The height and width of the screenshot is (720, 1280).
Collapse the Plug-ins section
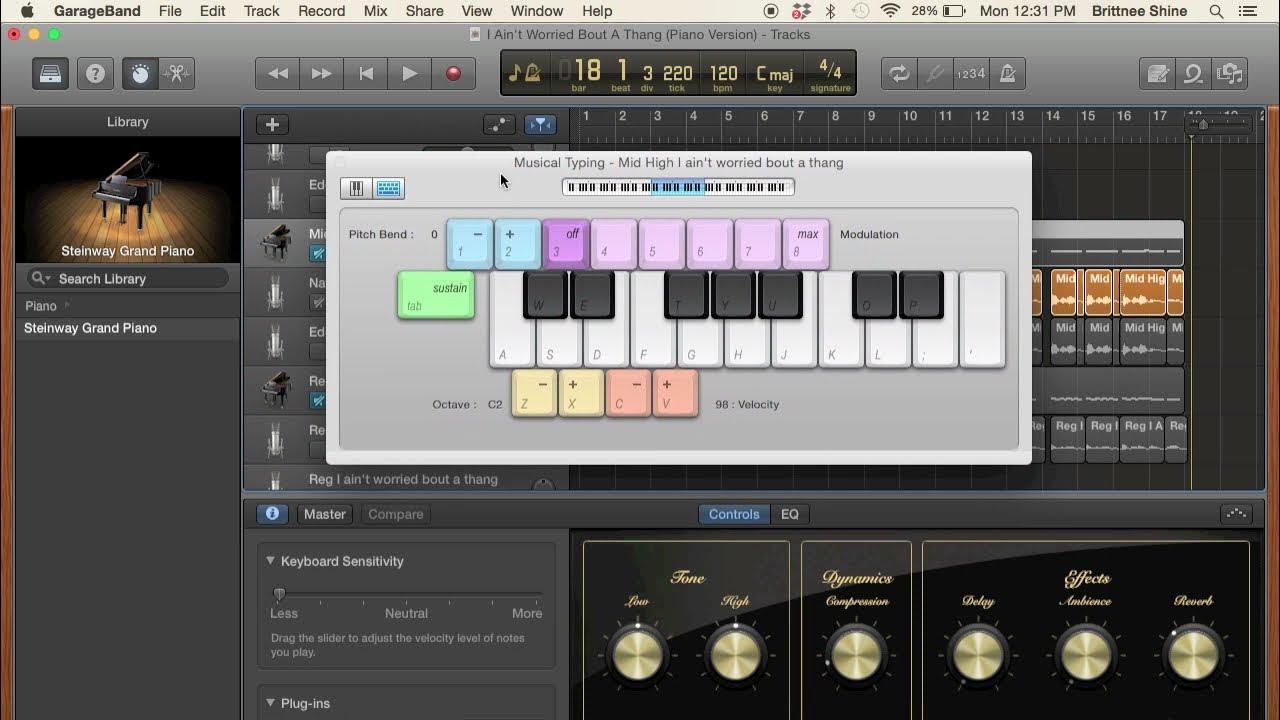(270, 703)
